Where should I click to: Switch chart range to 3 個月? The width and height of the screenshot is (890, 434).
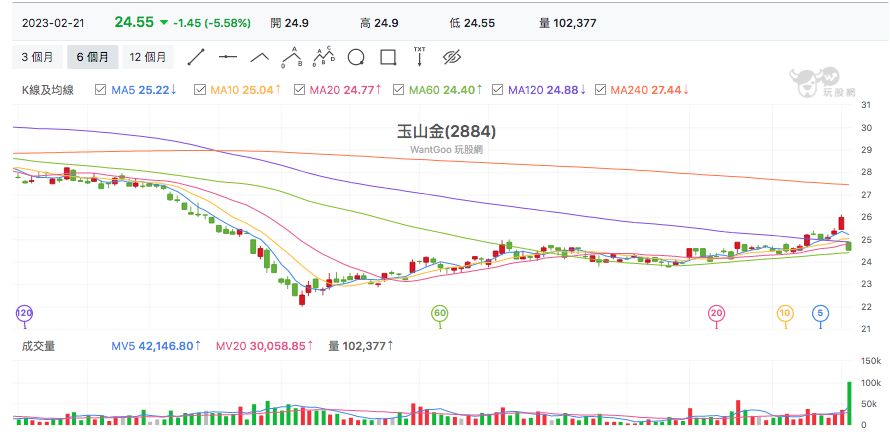37,57
